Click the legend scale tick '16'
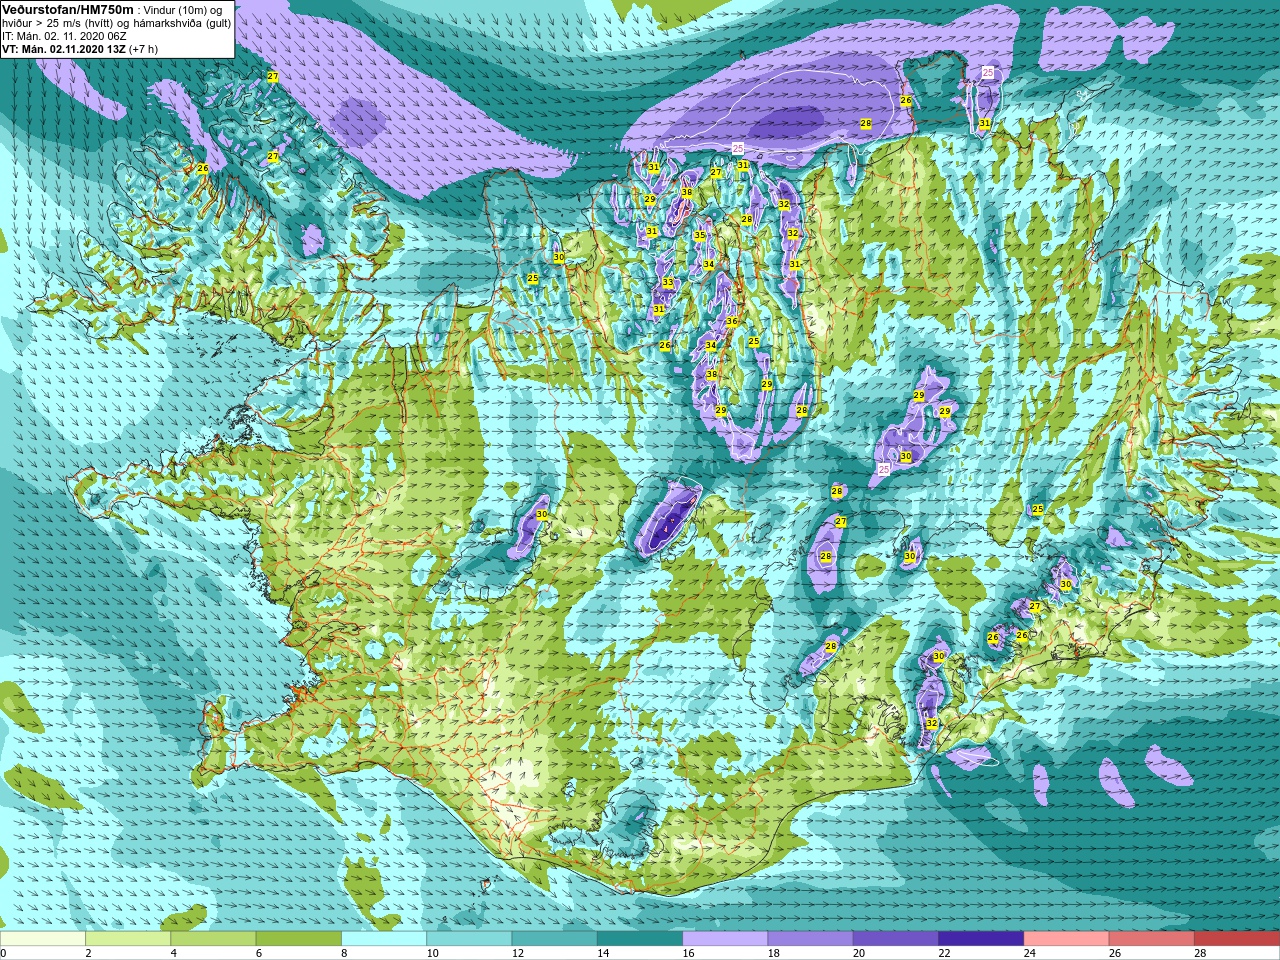This screenshot has width=1280, height=960. point(688,953)
